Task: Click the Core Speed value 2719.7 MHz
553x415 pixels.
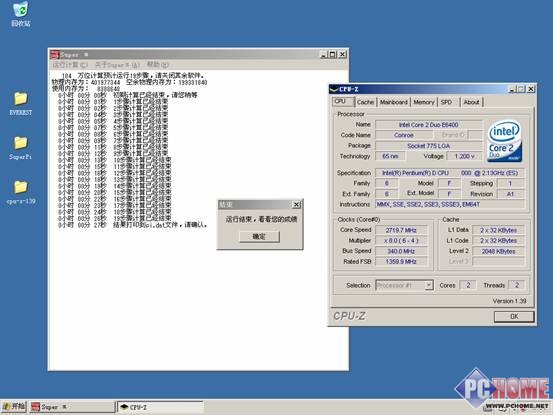Action: (401, 230)
